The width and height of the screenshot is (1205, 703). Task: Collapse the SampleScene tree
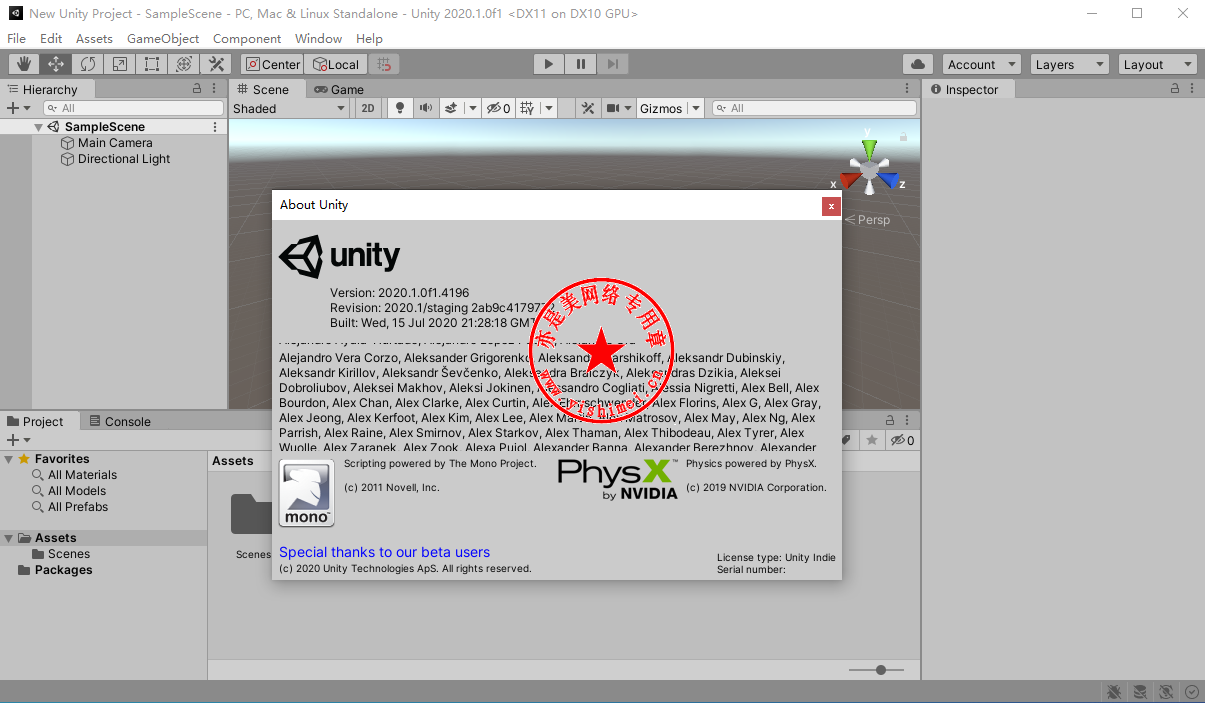pyautogui.click(x=39, y=127)
